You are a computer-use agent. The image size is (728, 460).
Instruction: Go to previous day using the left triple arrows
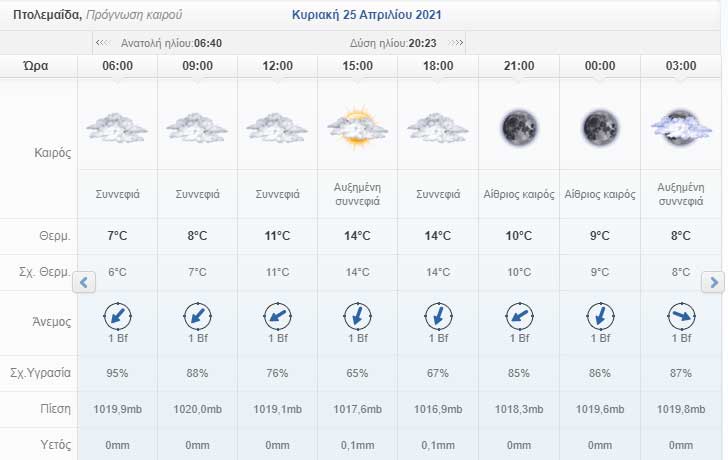[x=101, y=43]
